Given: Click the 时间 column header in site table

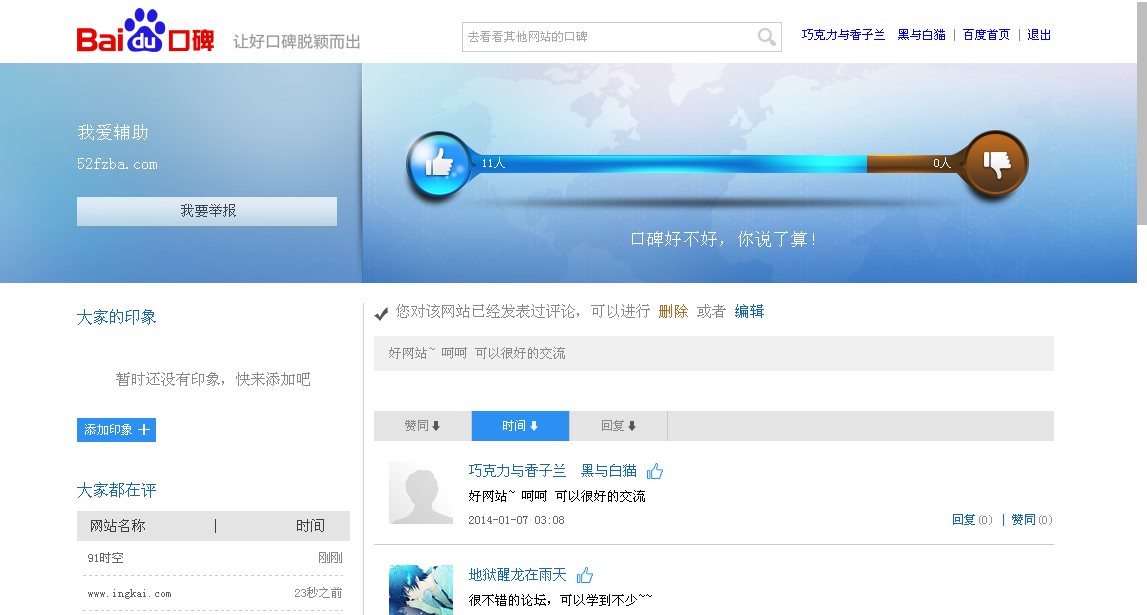Looking at the screenshot, I should pos(310,526).
